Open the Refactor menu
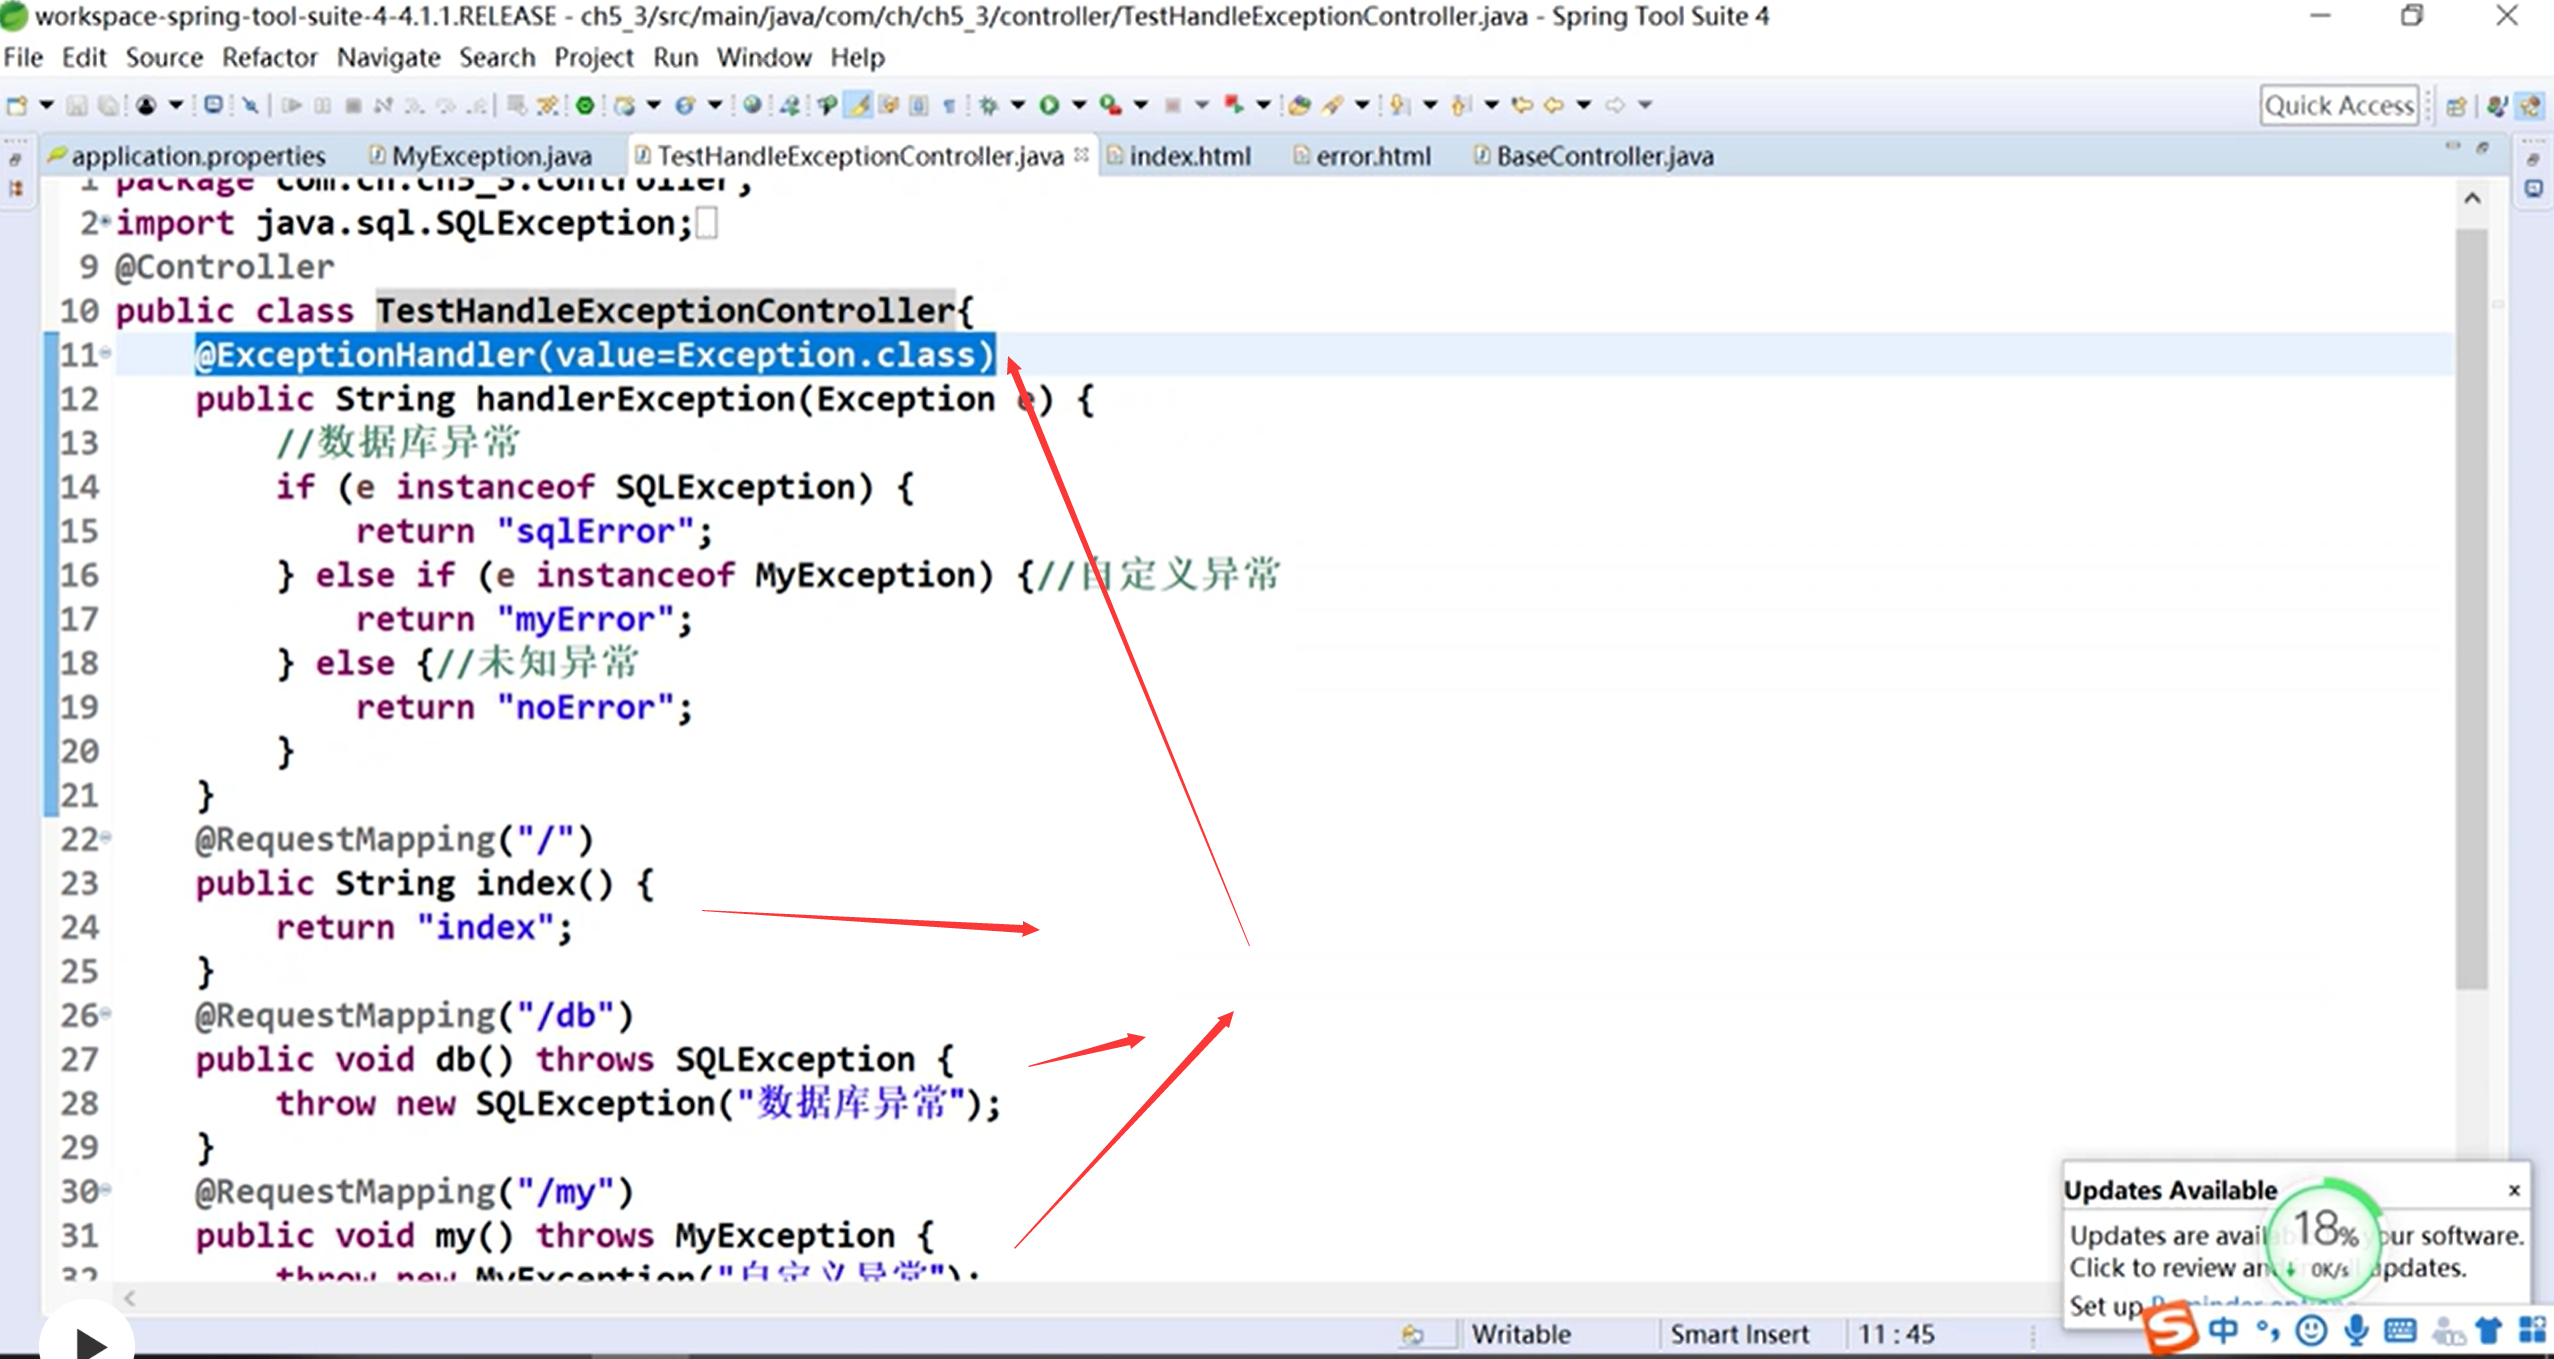 (x=269, y=58)
